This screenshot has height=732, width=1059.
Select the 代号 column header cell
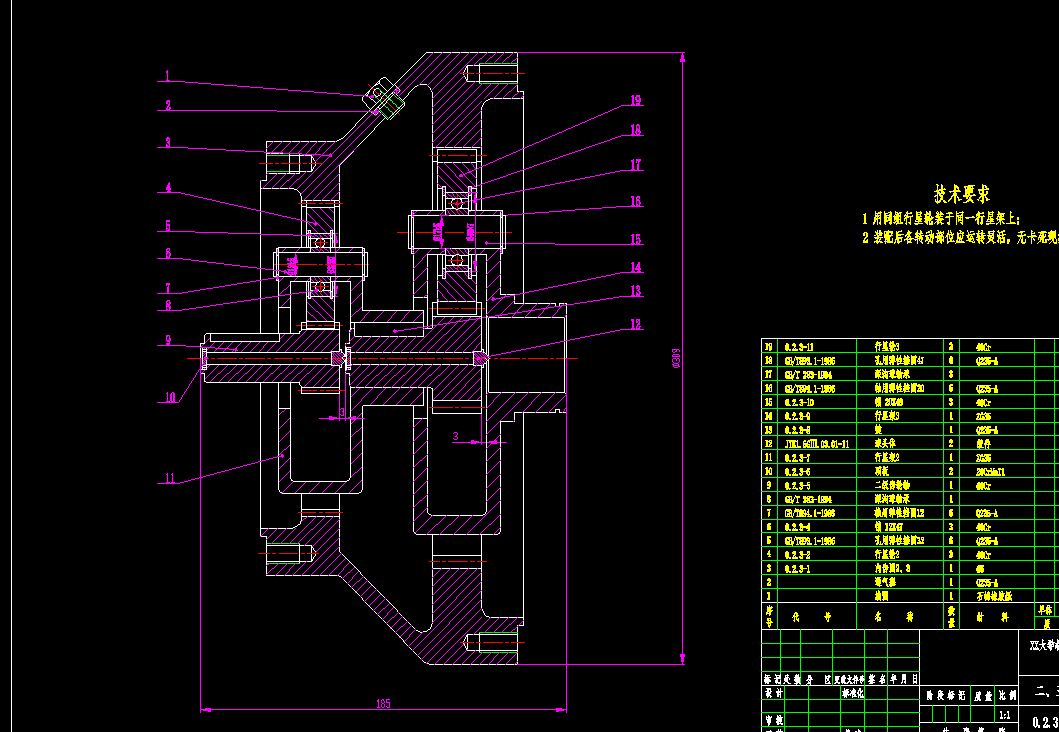[817, 617]
